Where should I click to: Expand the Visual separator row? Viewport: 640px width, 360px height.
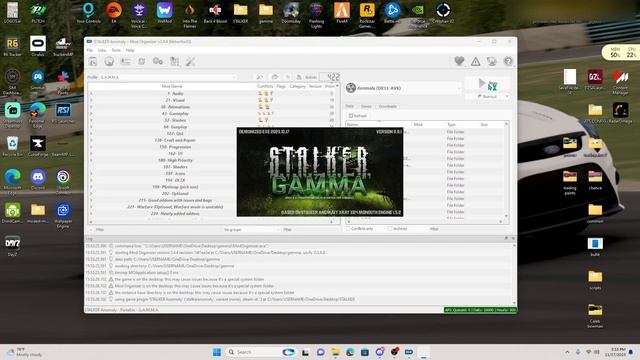tap(91, 100)
